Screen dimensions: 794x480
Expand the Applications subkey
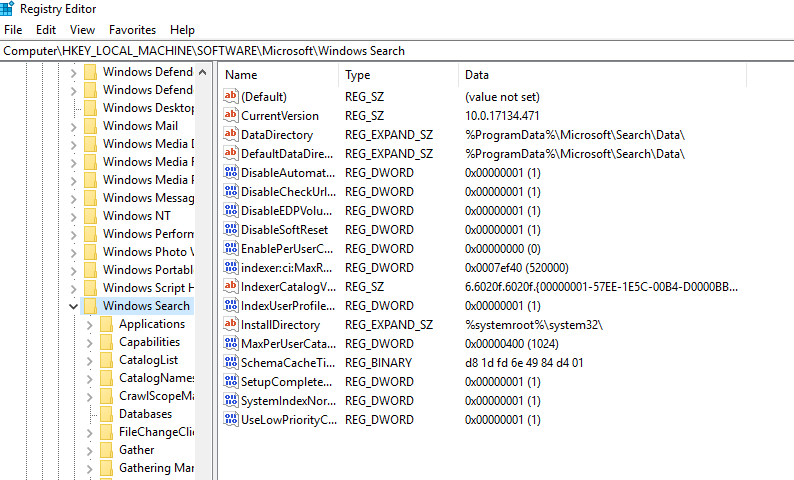pyautogui.click(x=90, y=325)
